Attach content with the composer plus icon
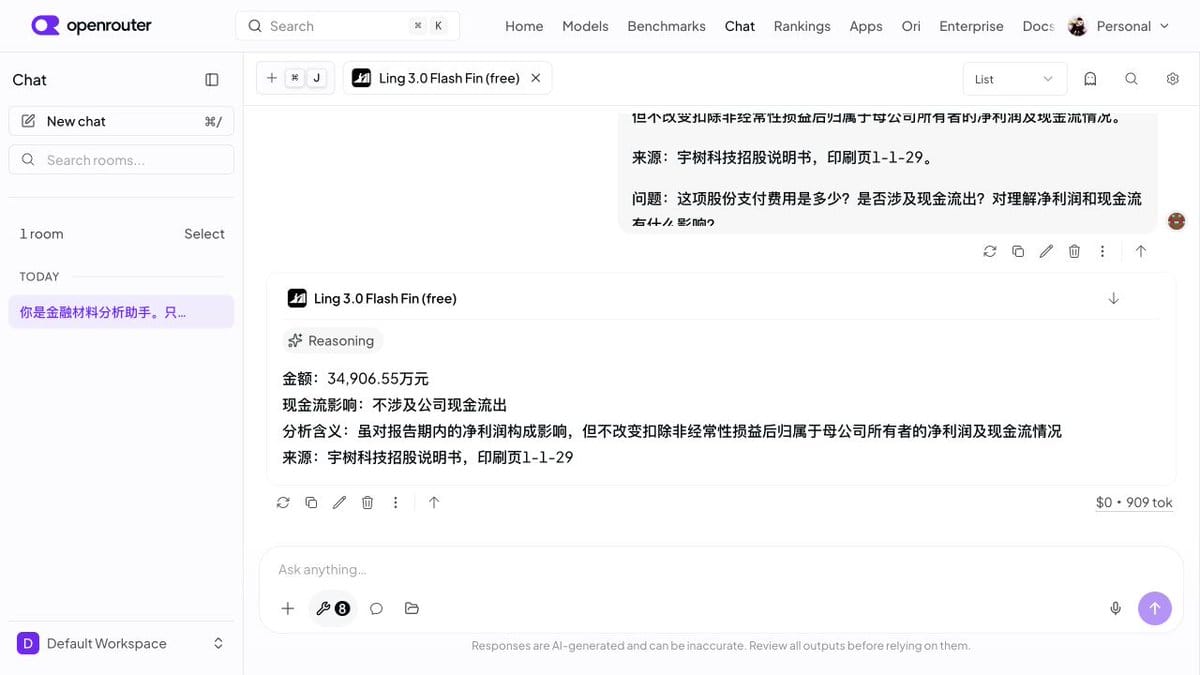 coord(288,608)
